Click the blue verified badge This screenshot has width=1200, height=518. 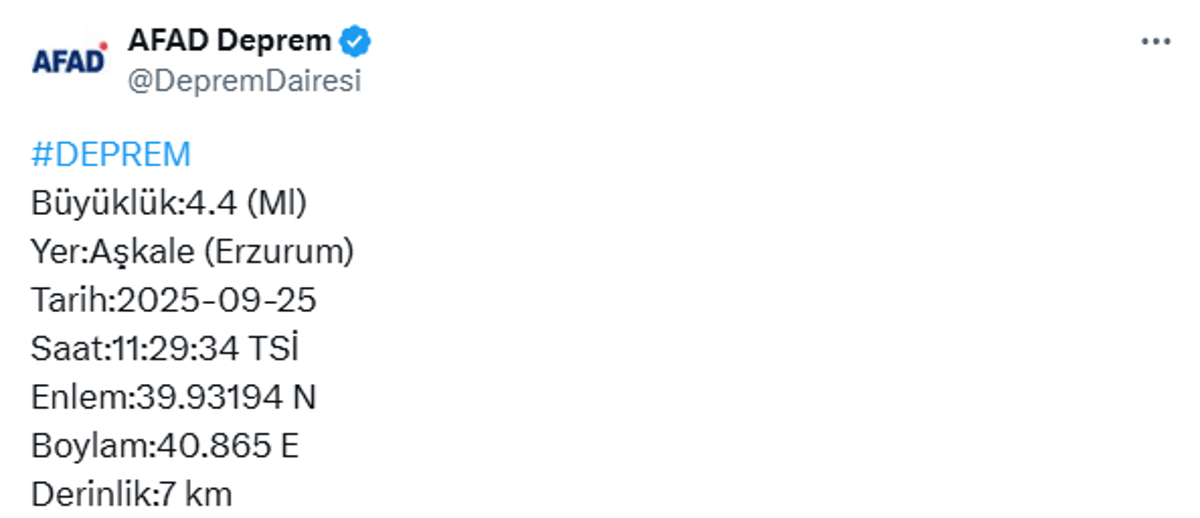356,41
